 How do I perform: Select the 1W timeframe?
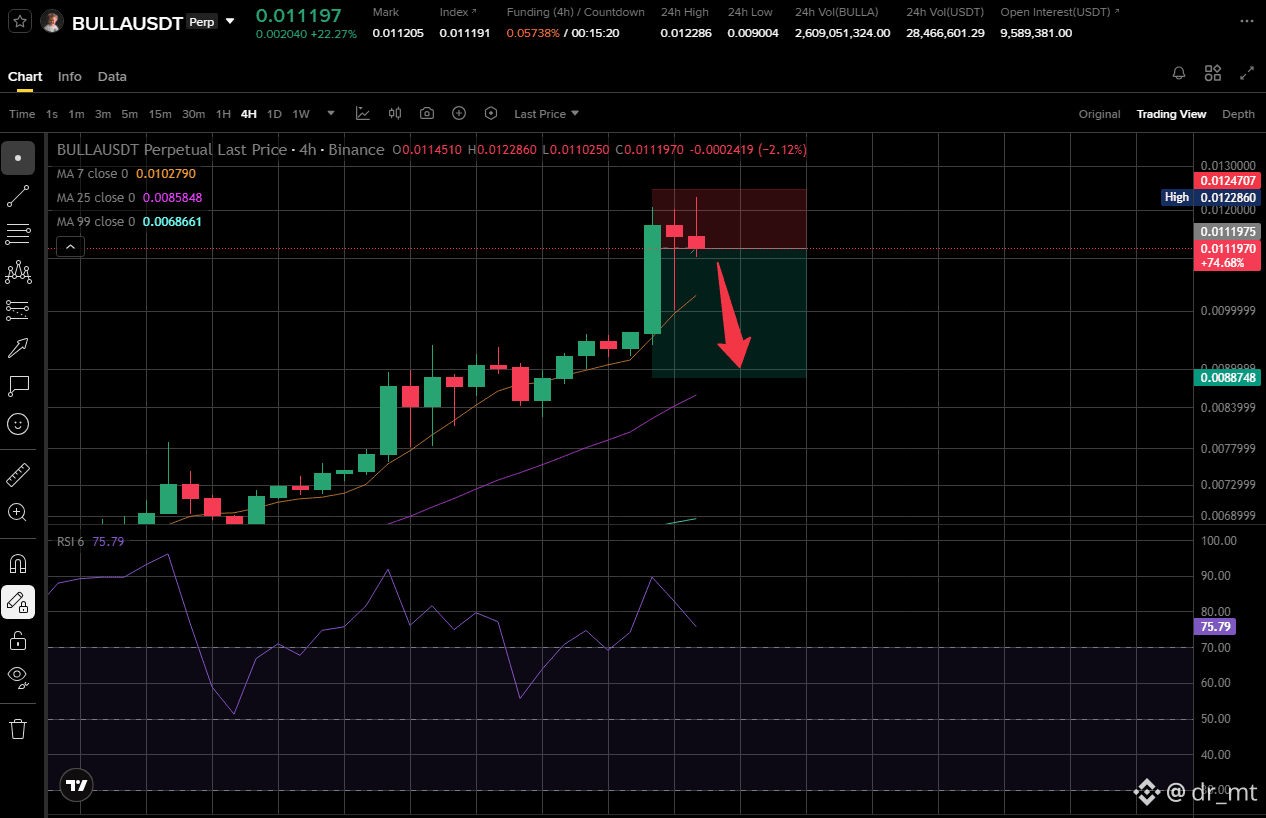[301, 114]
